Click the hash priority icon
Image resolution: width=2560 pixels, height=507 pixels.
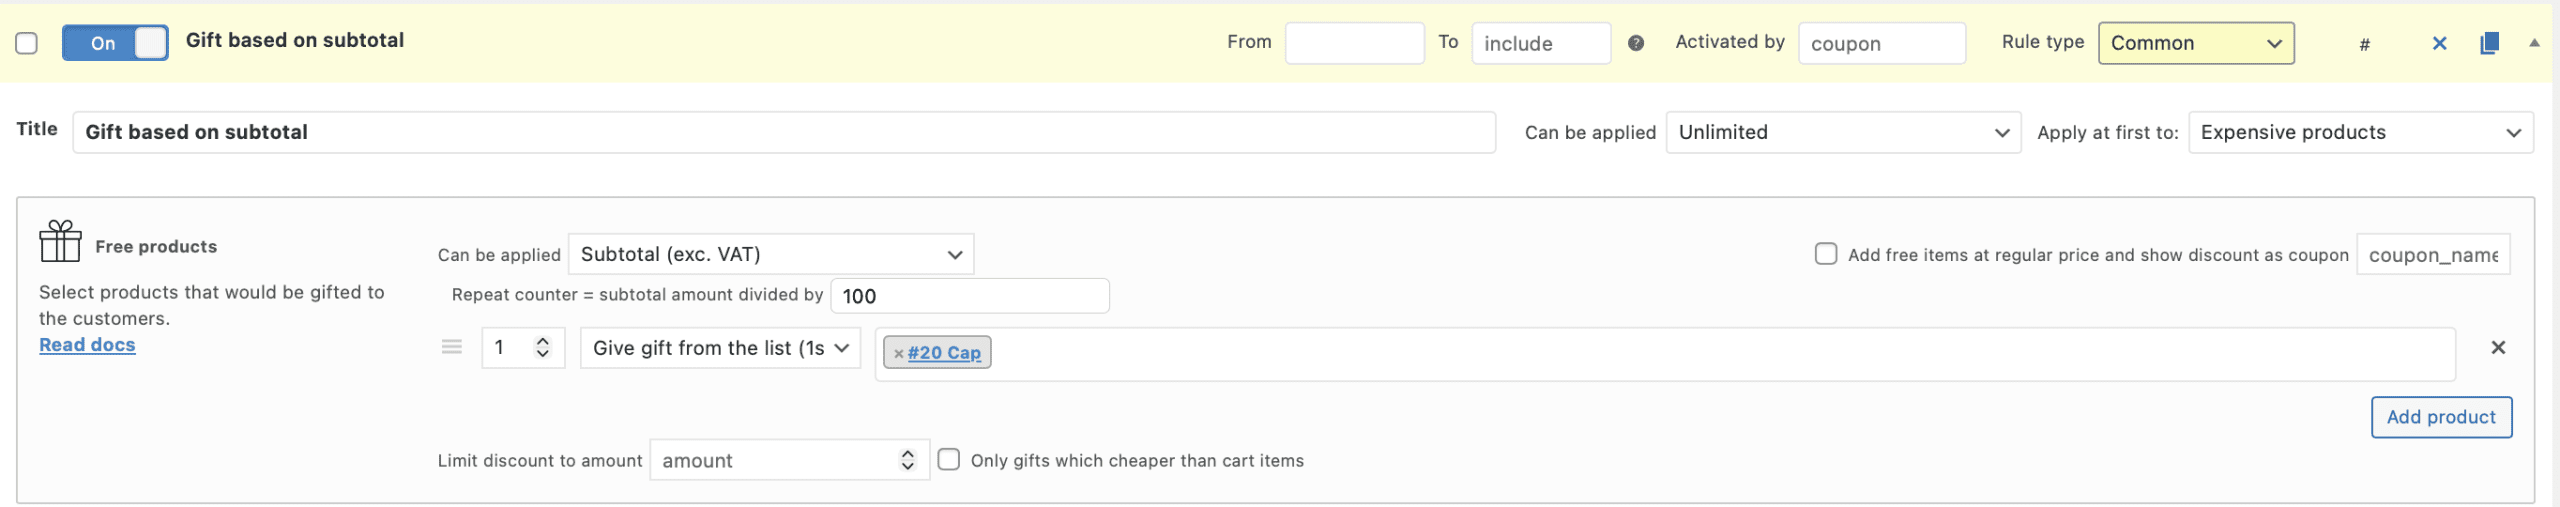pos(2364,44)
